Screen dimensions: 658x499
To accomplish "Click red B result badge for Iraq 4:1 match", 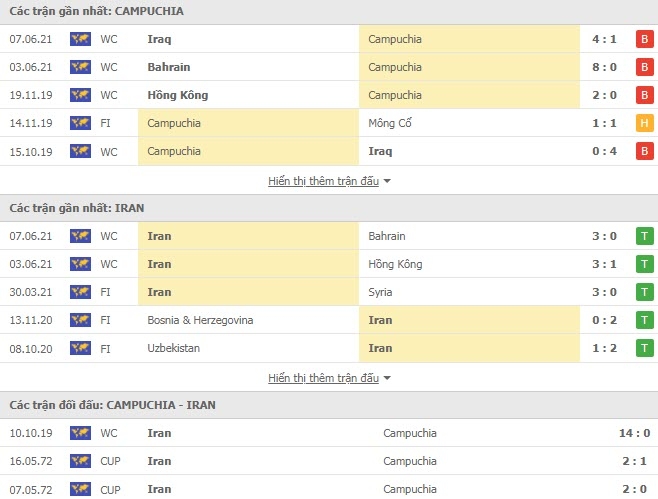I will point(645,39).
